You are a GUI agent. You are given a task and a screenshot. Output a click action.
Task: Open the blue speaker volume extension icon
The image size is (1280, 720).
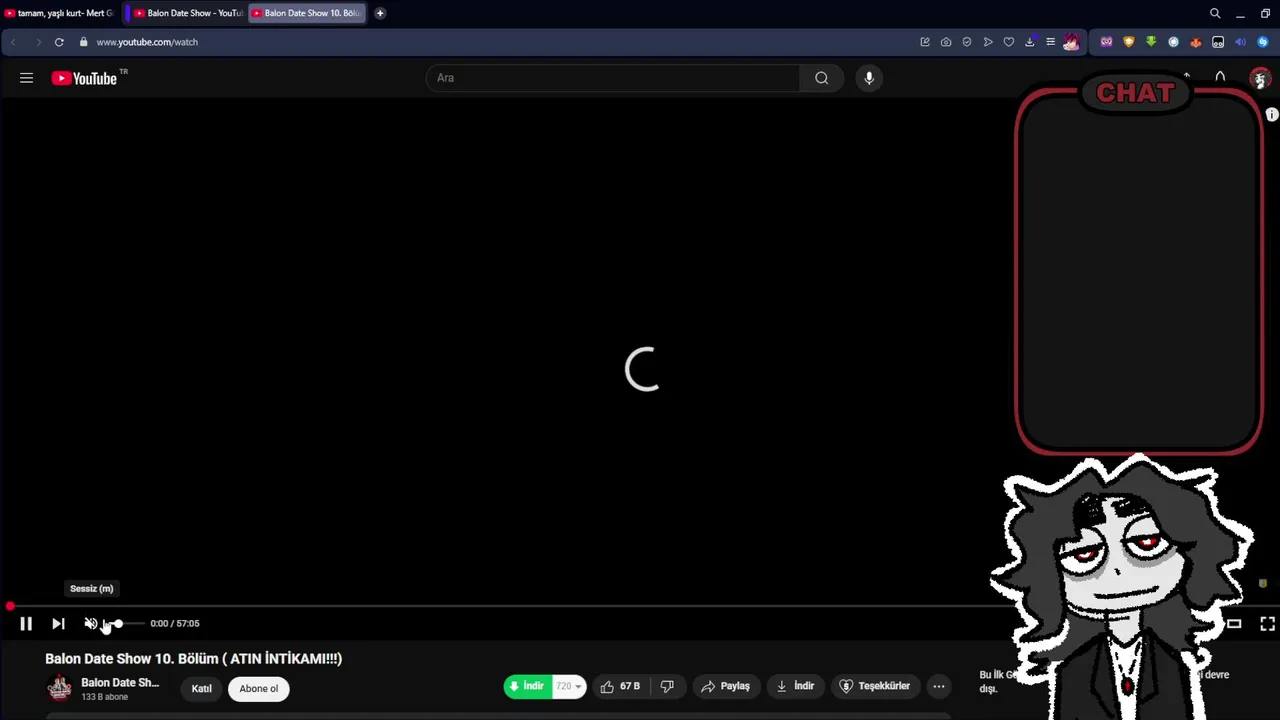(x=1240, y=42)
